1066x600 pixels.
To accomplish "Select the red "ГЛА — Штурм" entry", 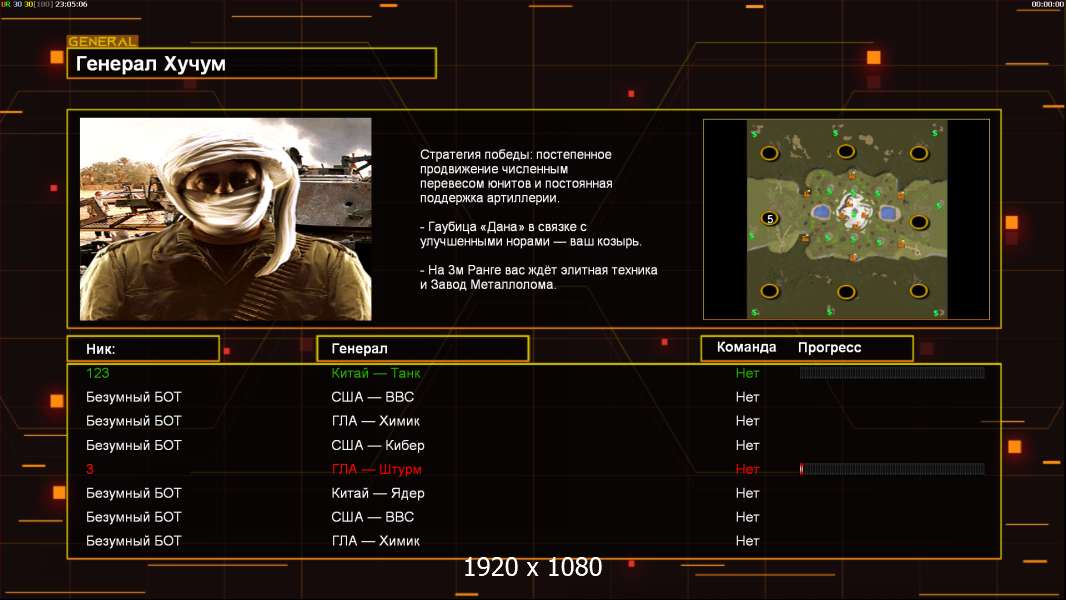I will [x=376, y=469].
